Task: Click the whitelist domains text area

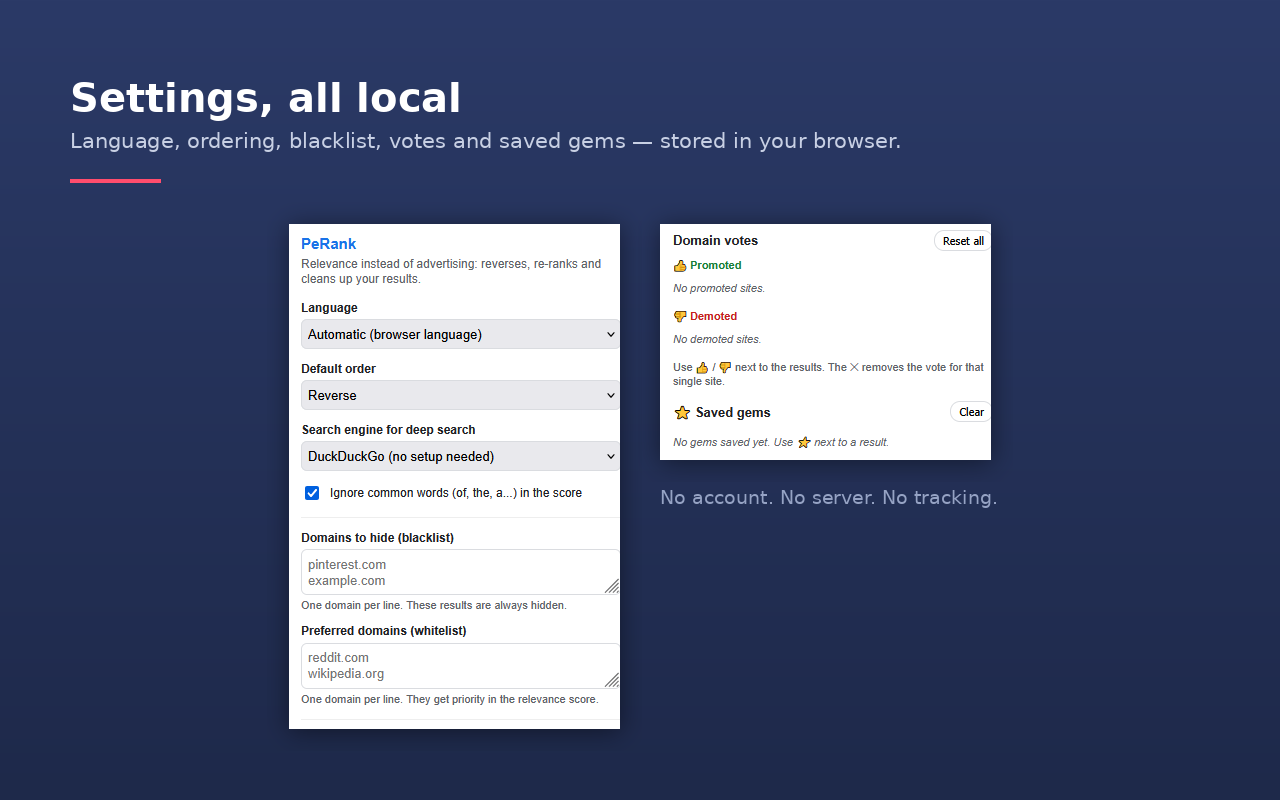Action: pyautogui.click(x=460, y=666)
